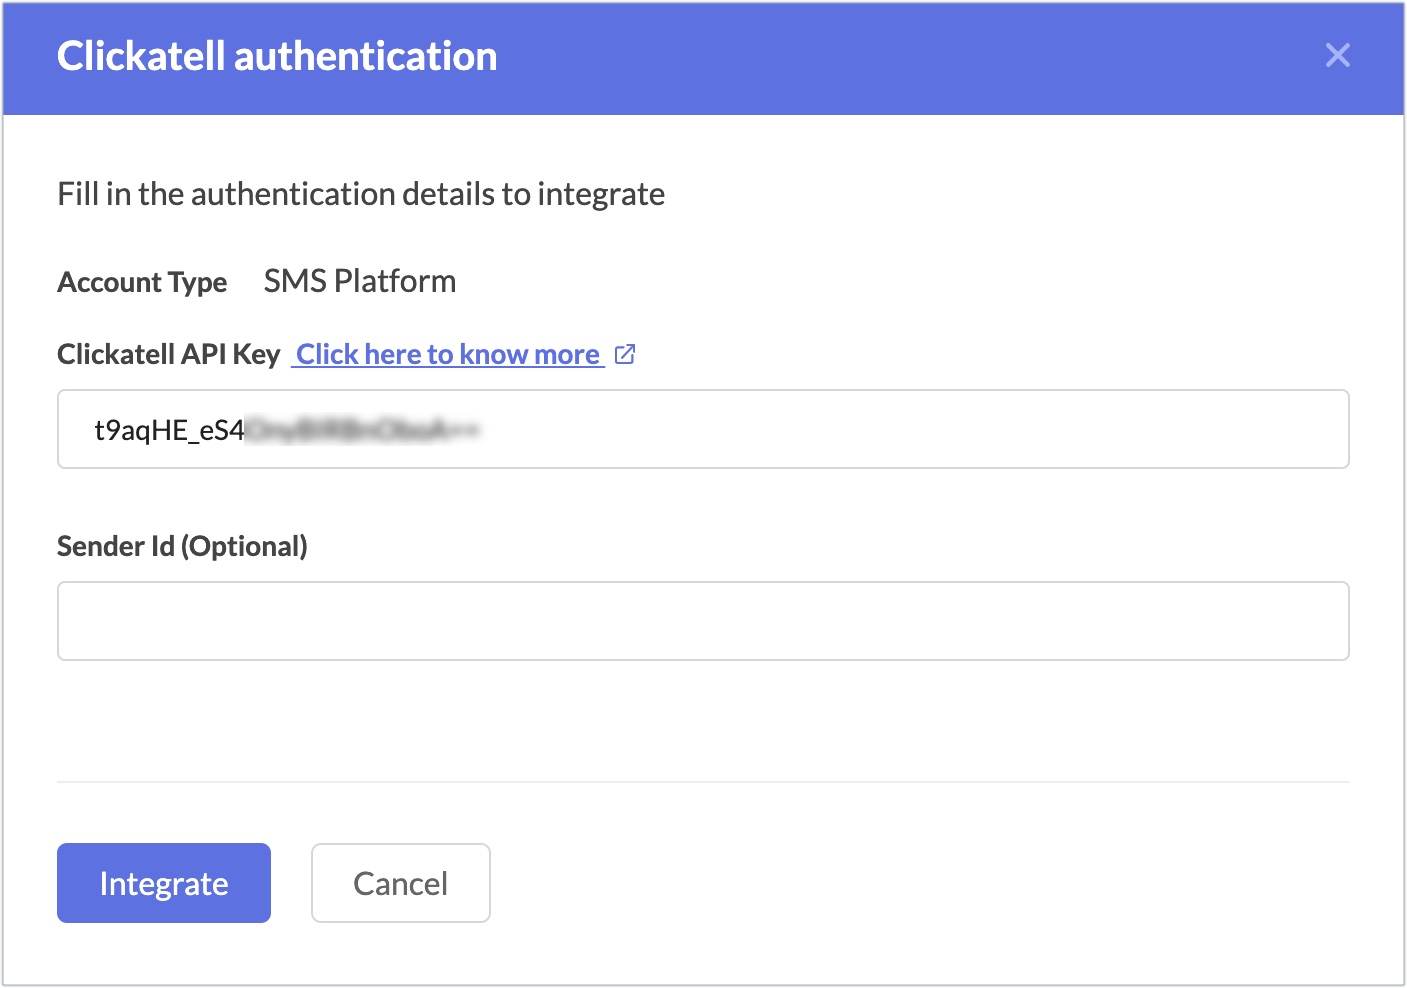1407x988 pixels.
Task: Click the 'Clickatell API Key' label
Action: point(169,354)
